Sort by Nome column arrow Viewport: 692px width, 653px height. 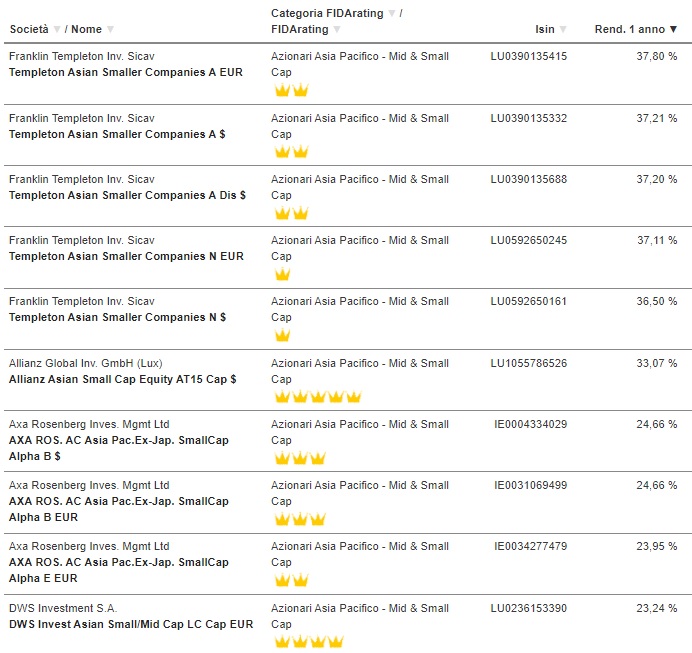pyautogui.click(x=110, y=30)
